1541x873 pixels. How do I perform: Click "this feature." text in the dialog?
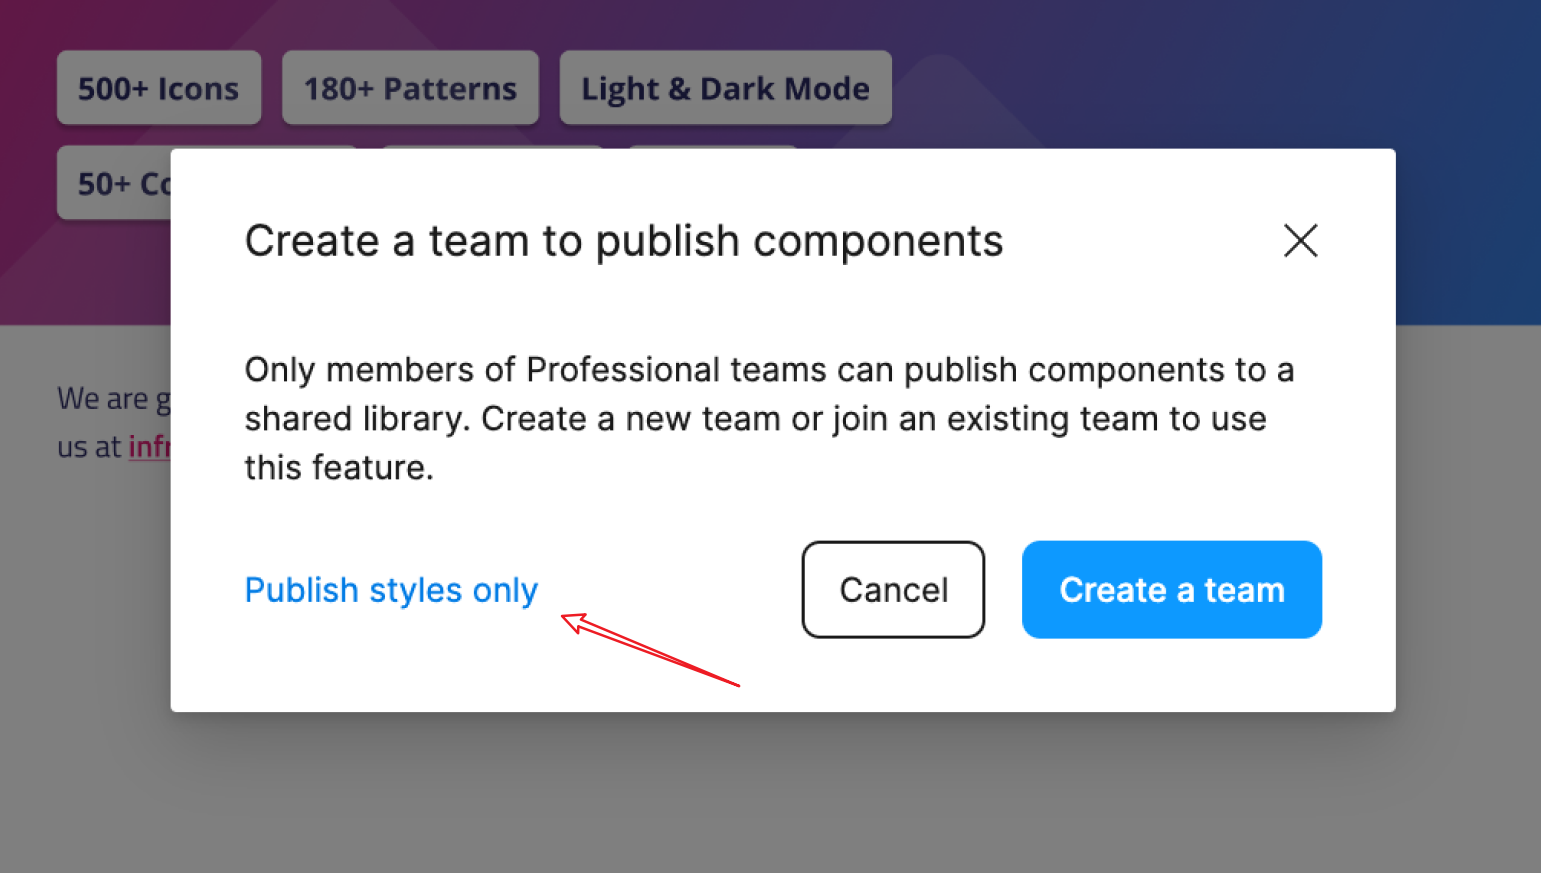coord(339,468)
